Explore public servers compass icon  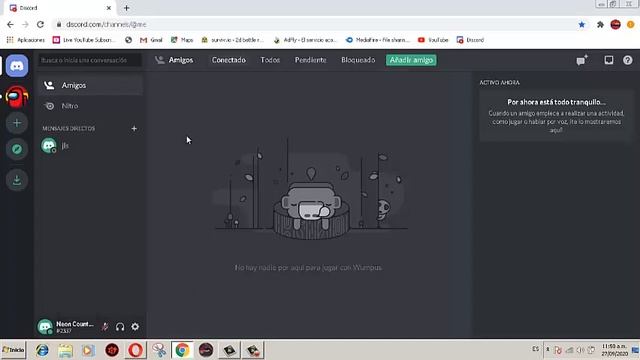(x=17, y=149)
